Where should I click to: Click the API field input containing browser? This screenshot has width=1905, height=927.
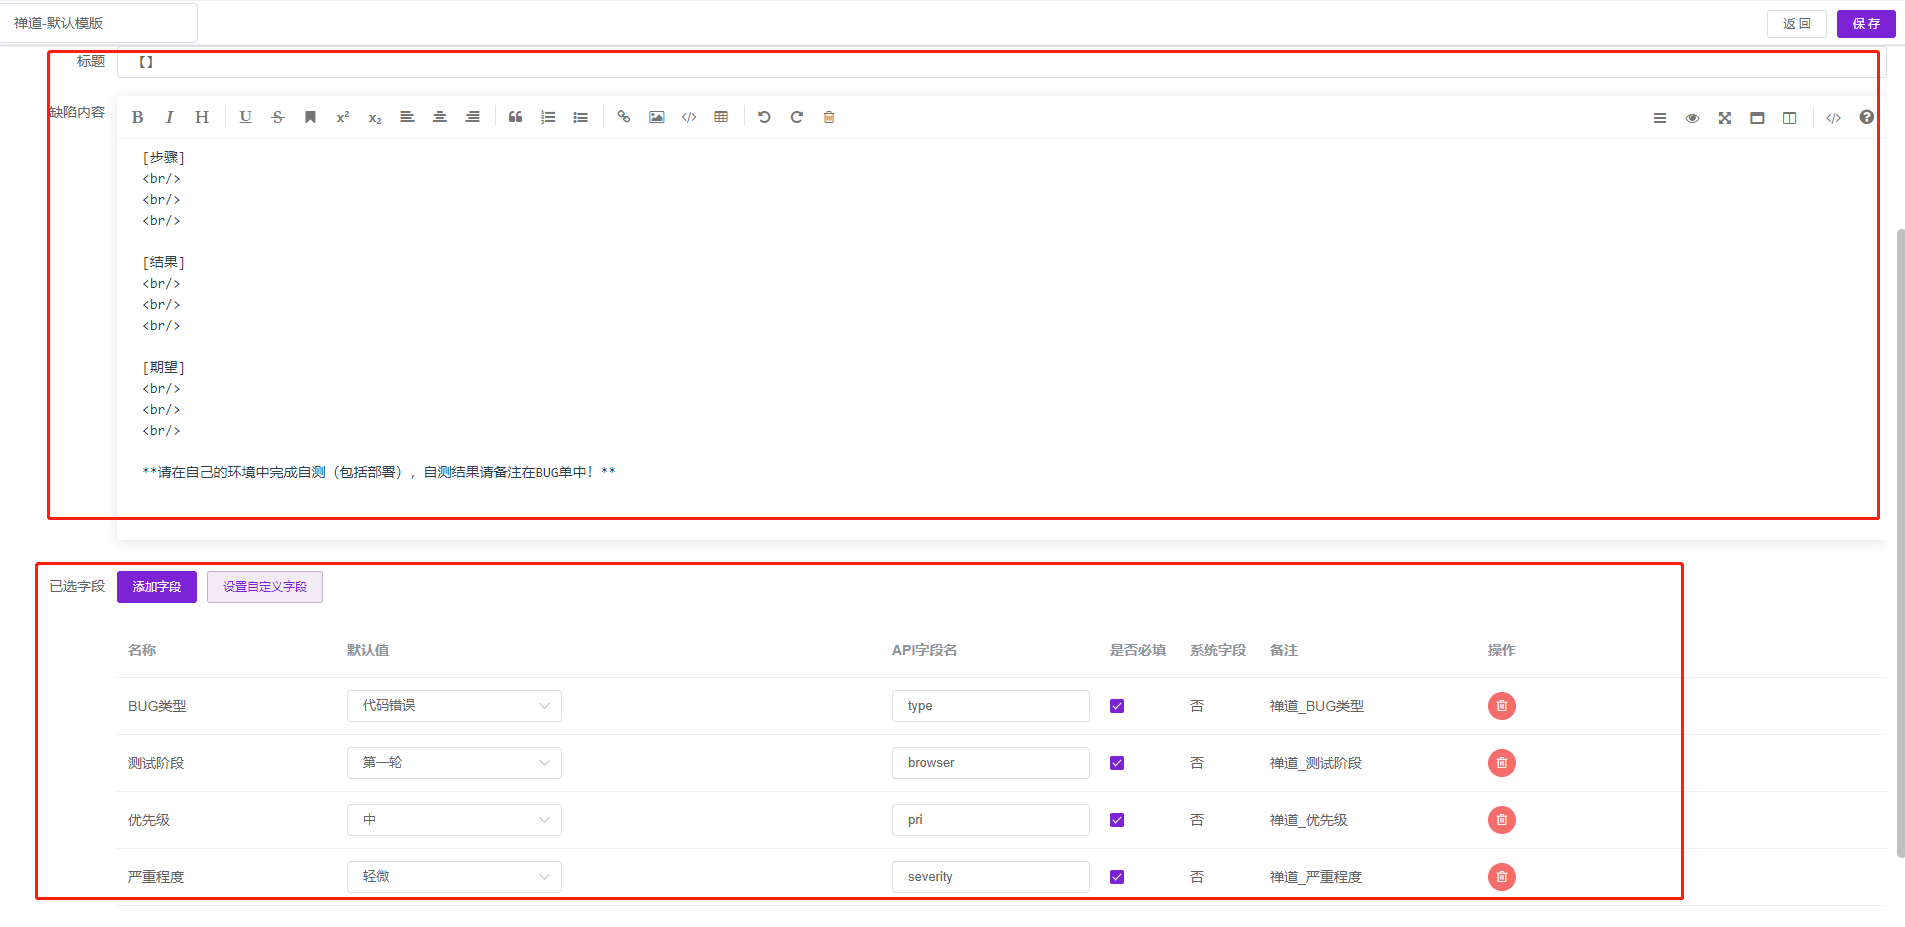click(991, 763)
